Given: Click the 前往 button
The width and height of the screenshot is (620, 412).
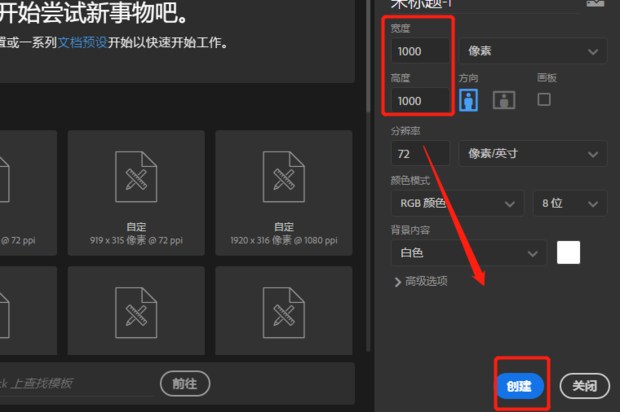Looking at the screenshot, I should (185, 383).
